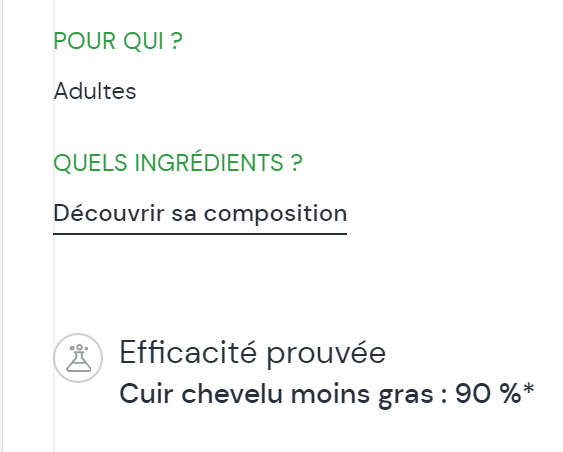This screenshot has height=452, width=563.
Task: Click the word composition in the link
Action: click(x=275, y=215)
